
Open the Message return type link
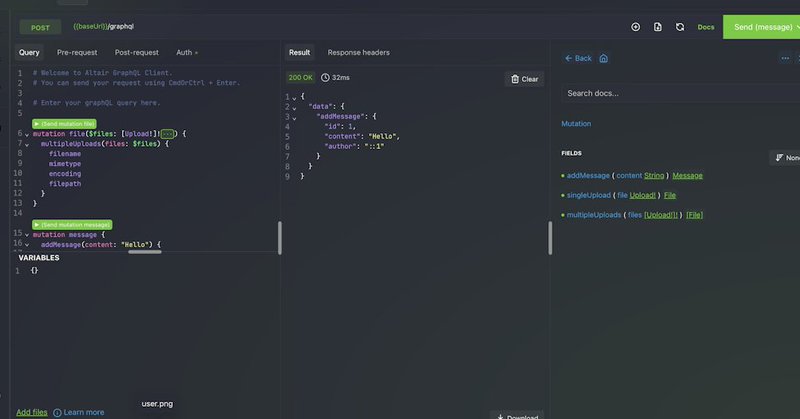[x=687, y=176]
